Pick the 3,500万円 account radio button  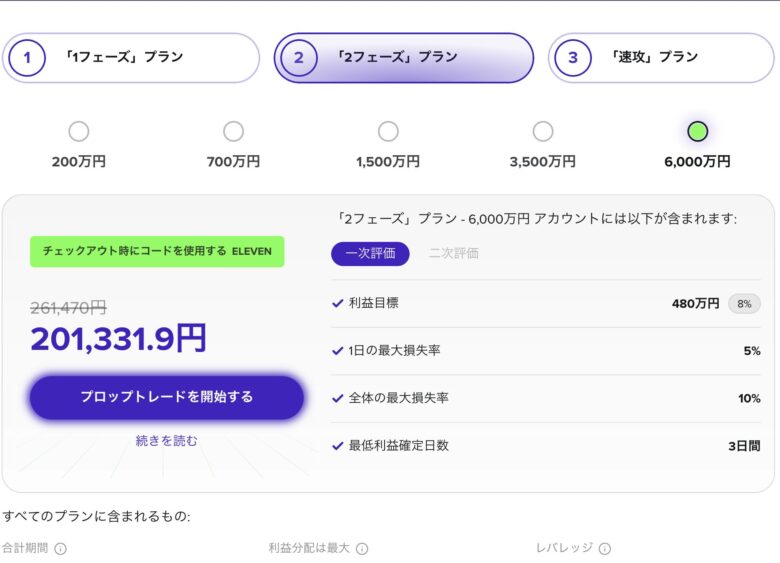pyautogui.click(x=543, y=132)
